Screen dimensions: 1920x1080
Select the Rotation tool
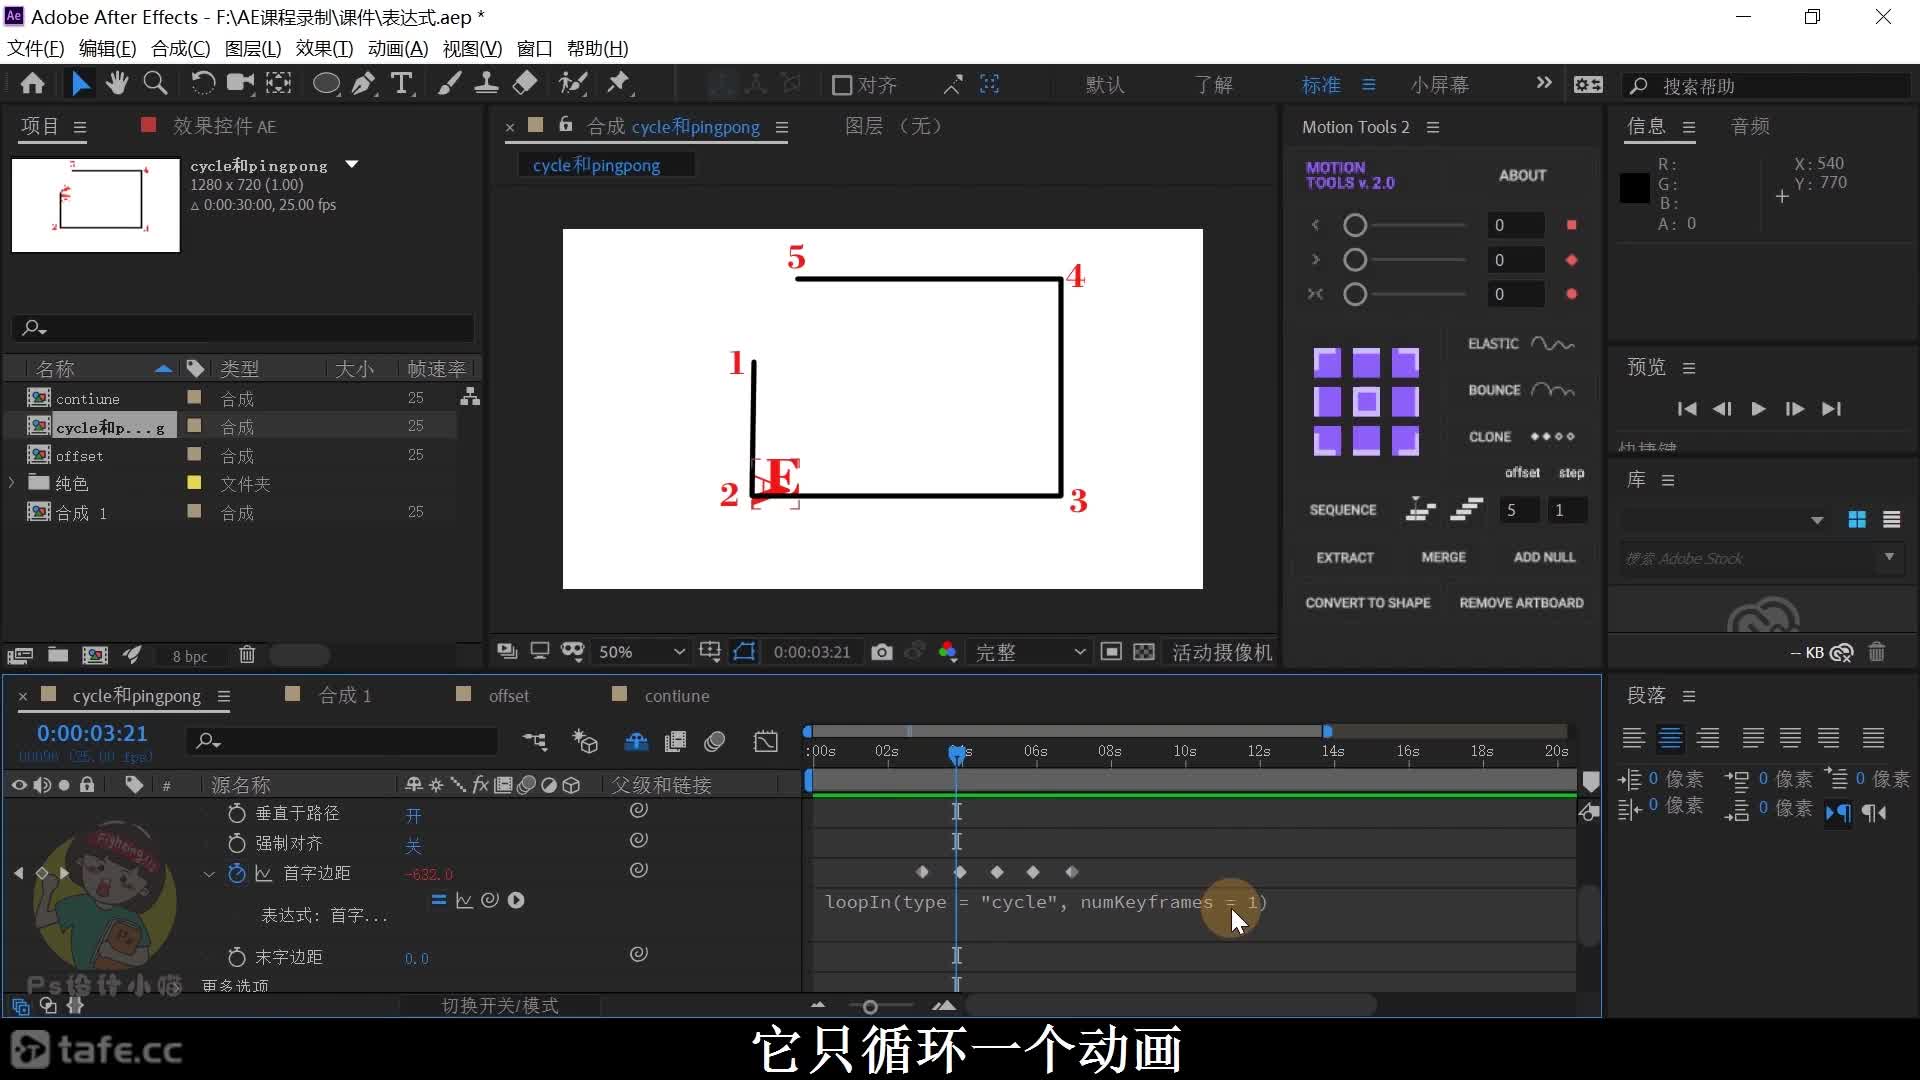[202, 84]
